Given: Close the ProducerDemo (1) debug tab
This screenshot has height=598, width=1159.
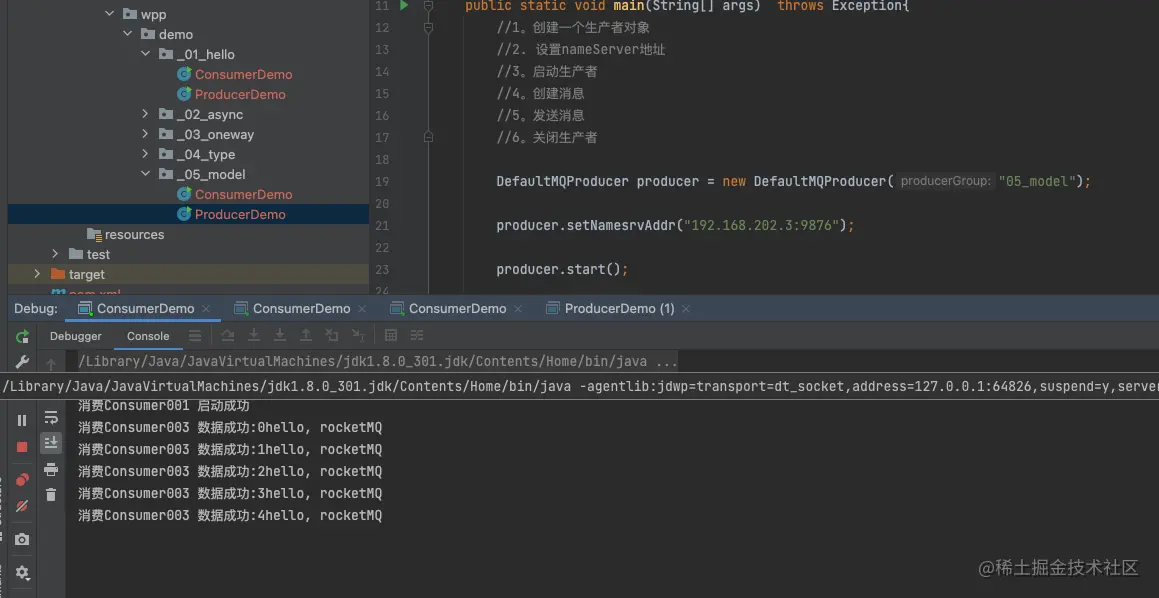Looking at the screenshot, I should (686, 309).
